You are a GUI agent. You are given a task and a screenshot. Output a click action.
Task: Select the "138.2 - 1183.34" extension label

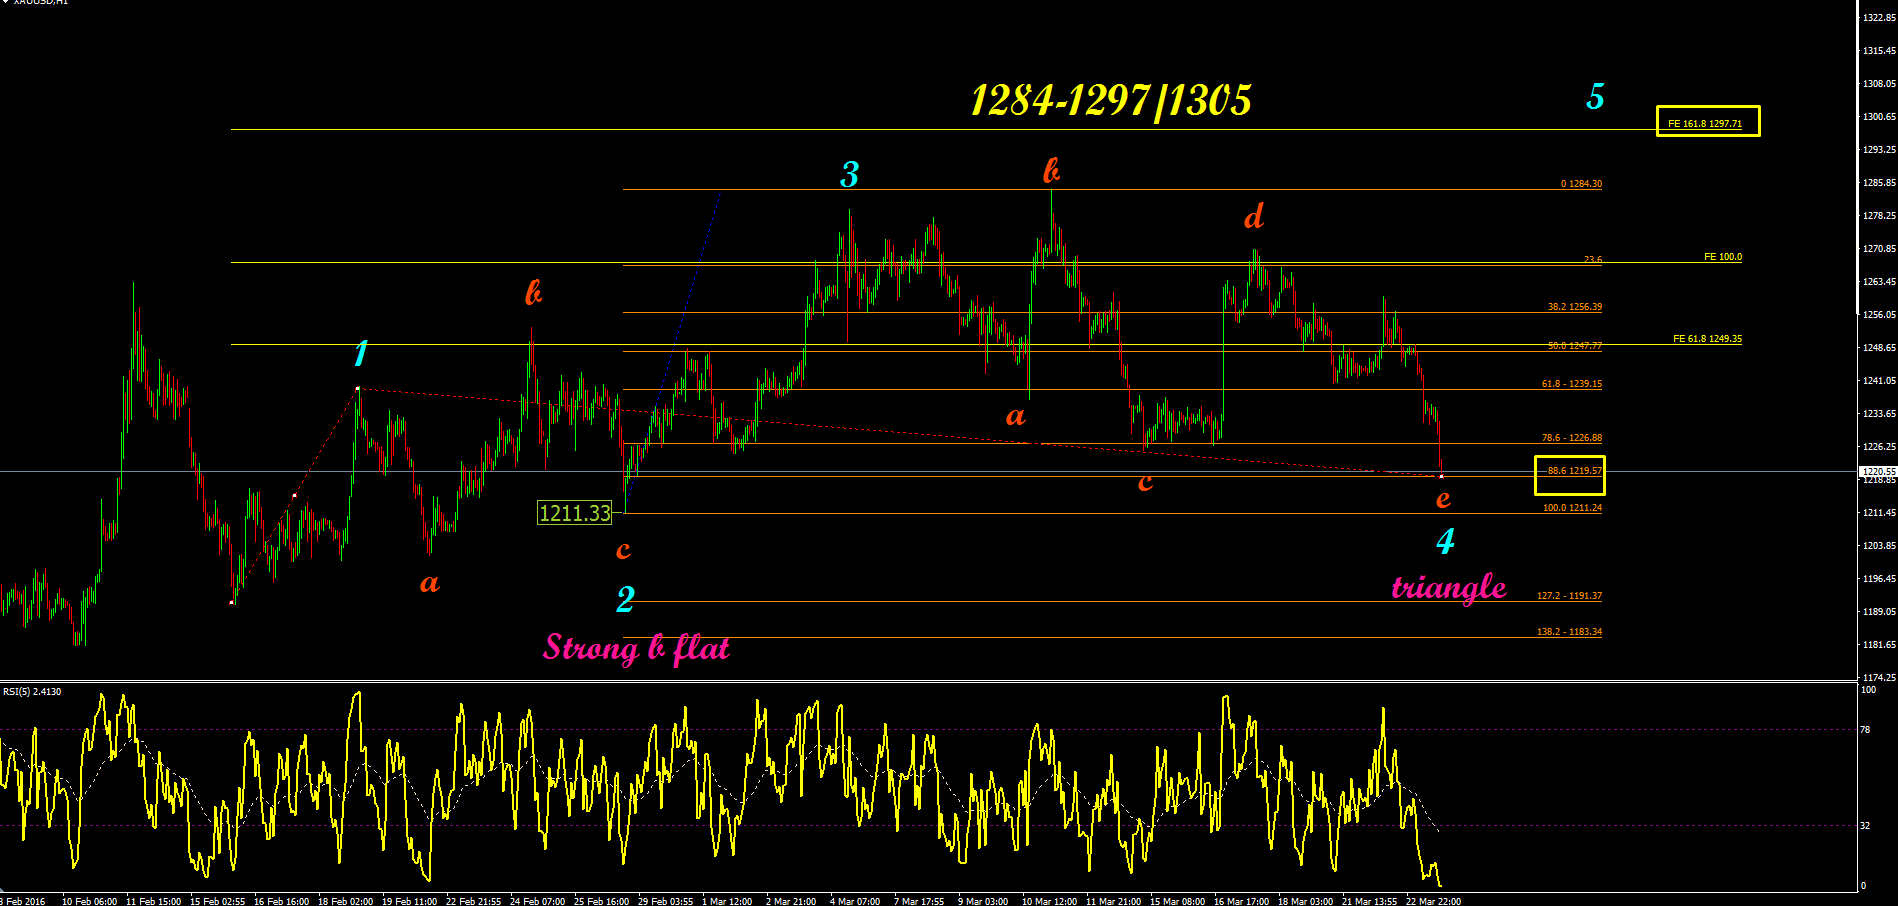click(1569, 632)
